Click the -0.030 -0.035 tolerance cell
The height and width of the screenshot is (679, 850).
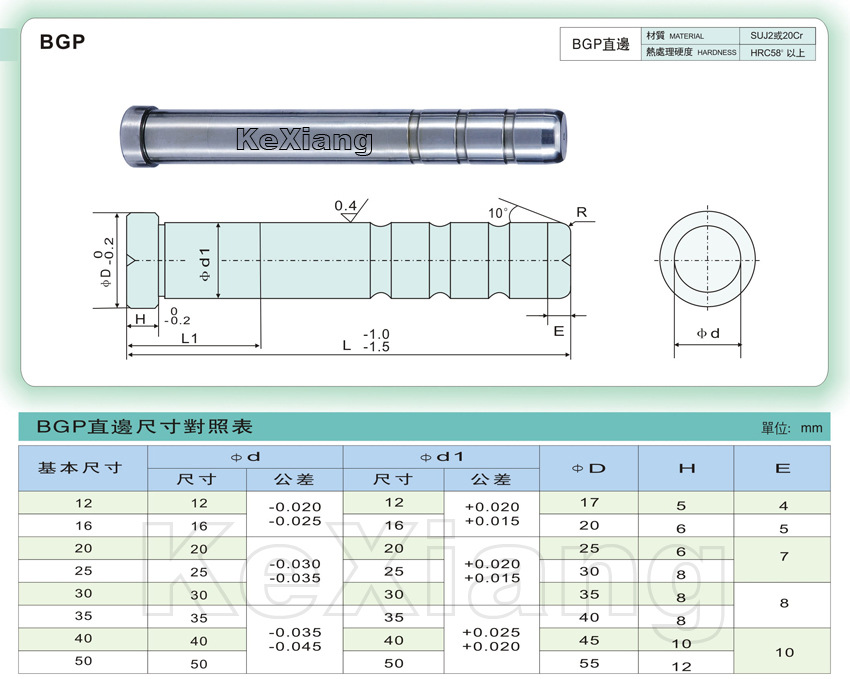tap(295, 571)
